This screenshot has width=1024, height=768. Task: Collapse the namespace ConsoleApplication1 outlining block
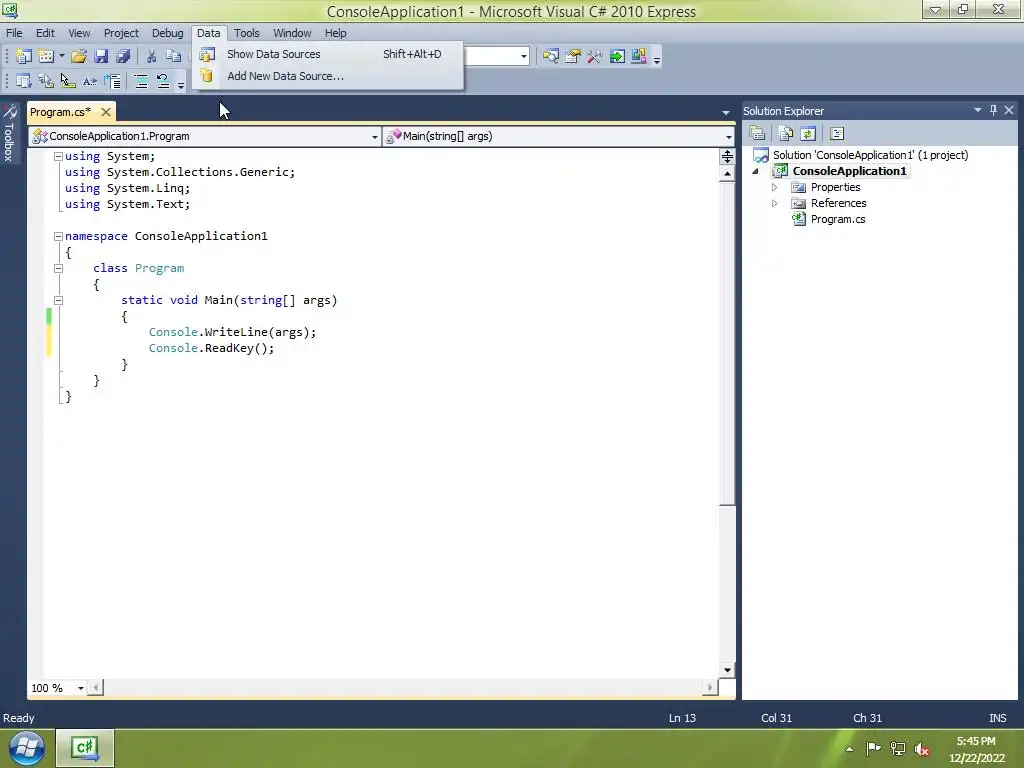pos(58,236)
